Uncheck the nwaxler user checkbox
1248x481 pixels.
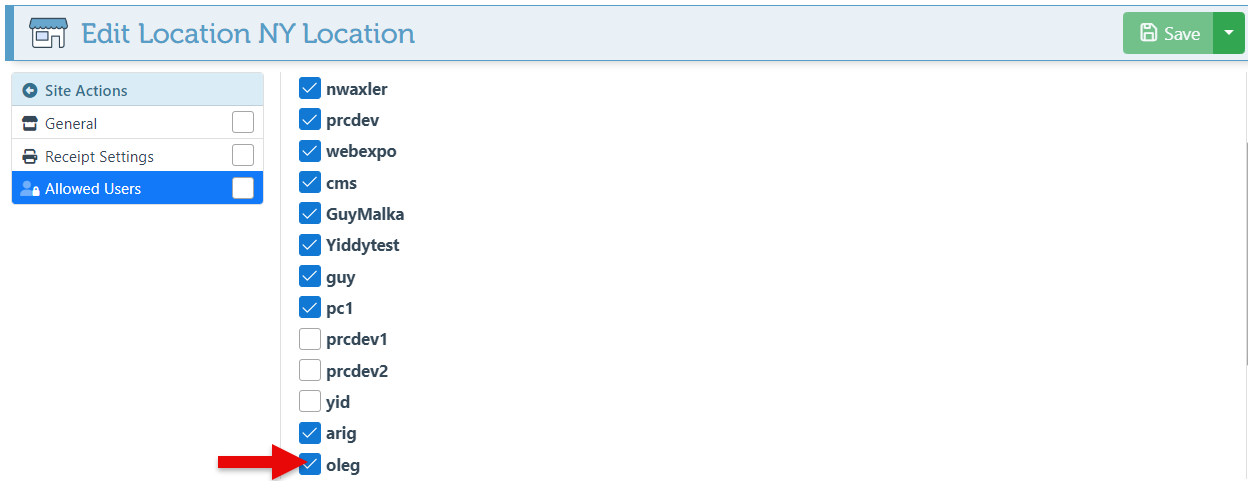click(x=310, y=88)
